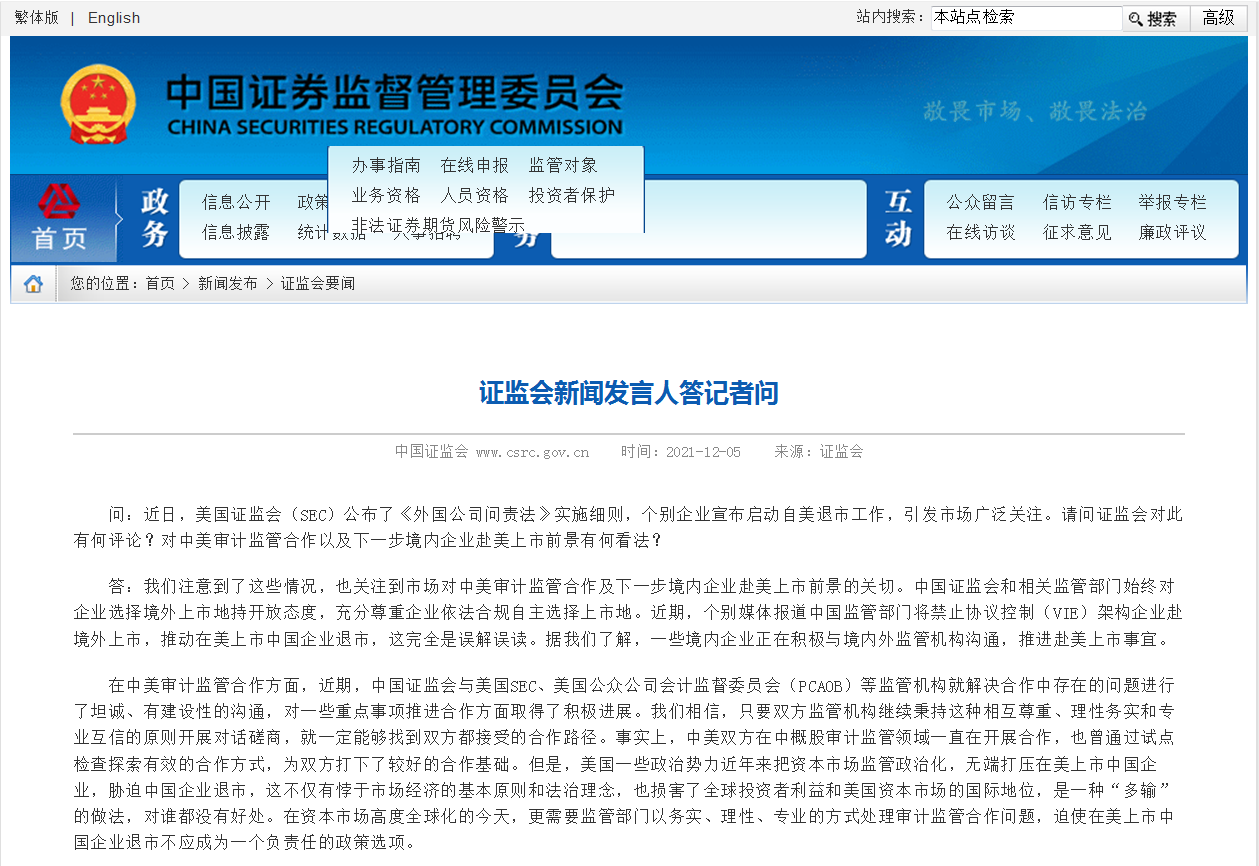Click the slogan 敬畏市场、敬畏法治 in banner
The width and height of the screenshot is (1259, 866).
click(1035, 111)
